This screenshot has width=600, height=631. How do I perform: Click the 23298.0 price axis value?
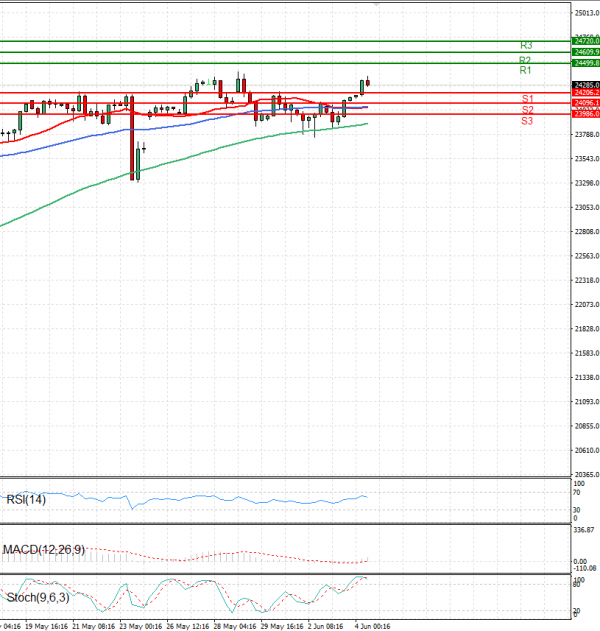(x=587, y=183)
